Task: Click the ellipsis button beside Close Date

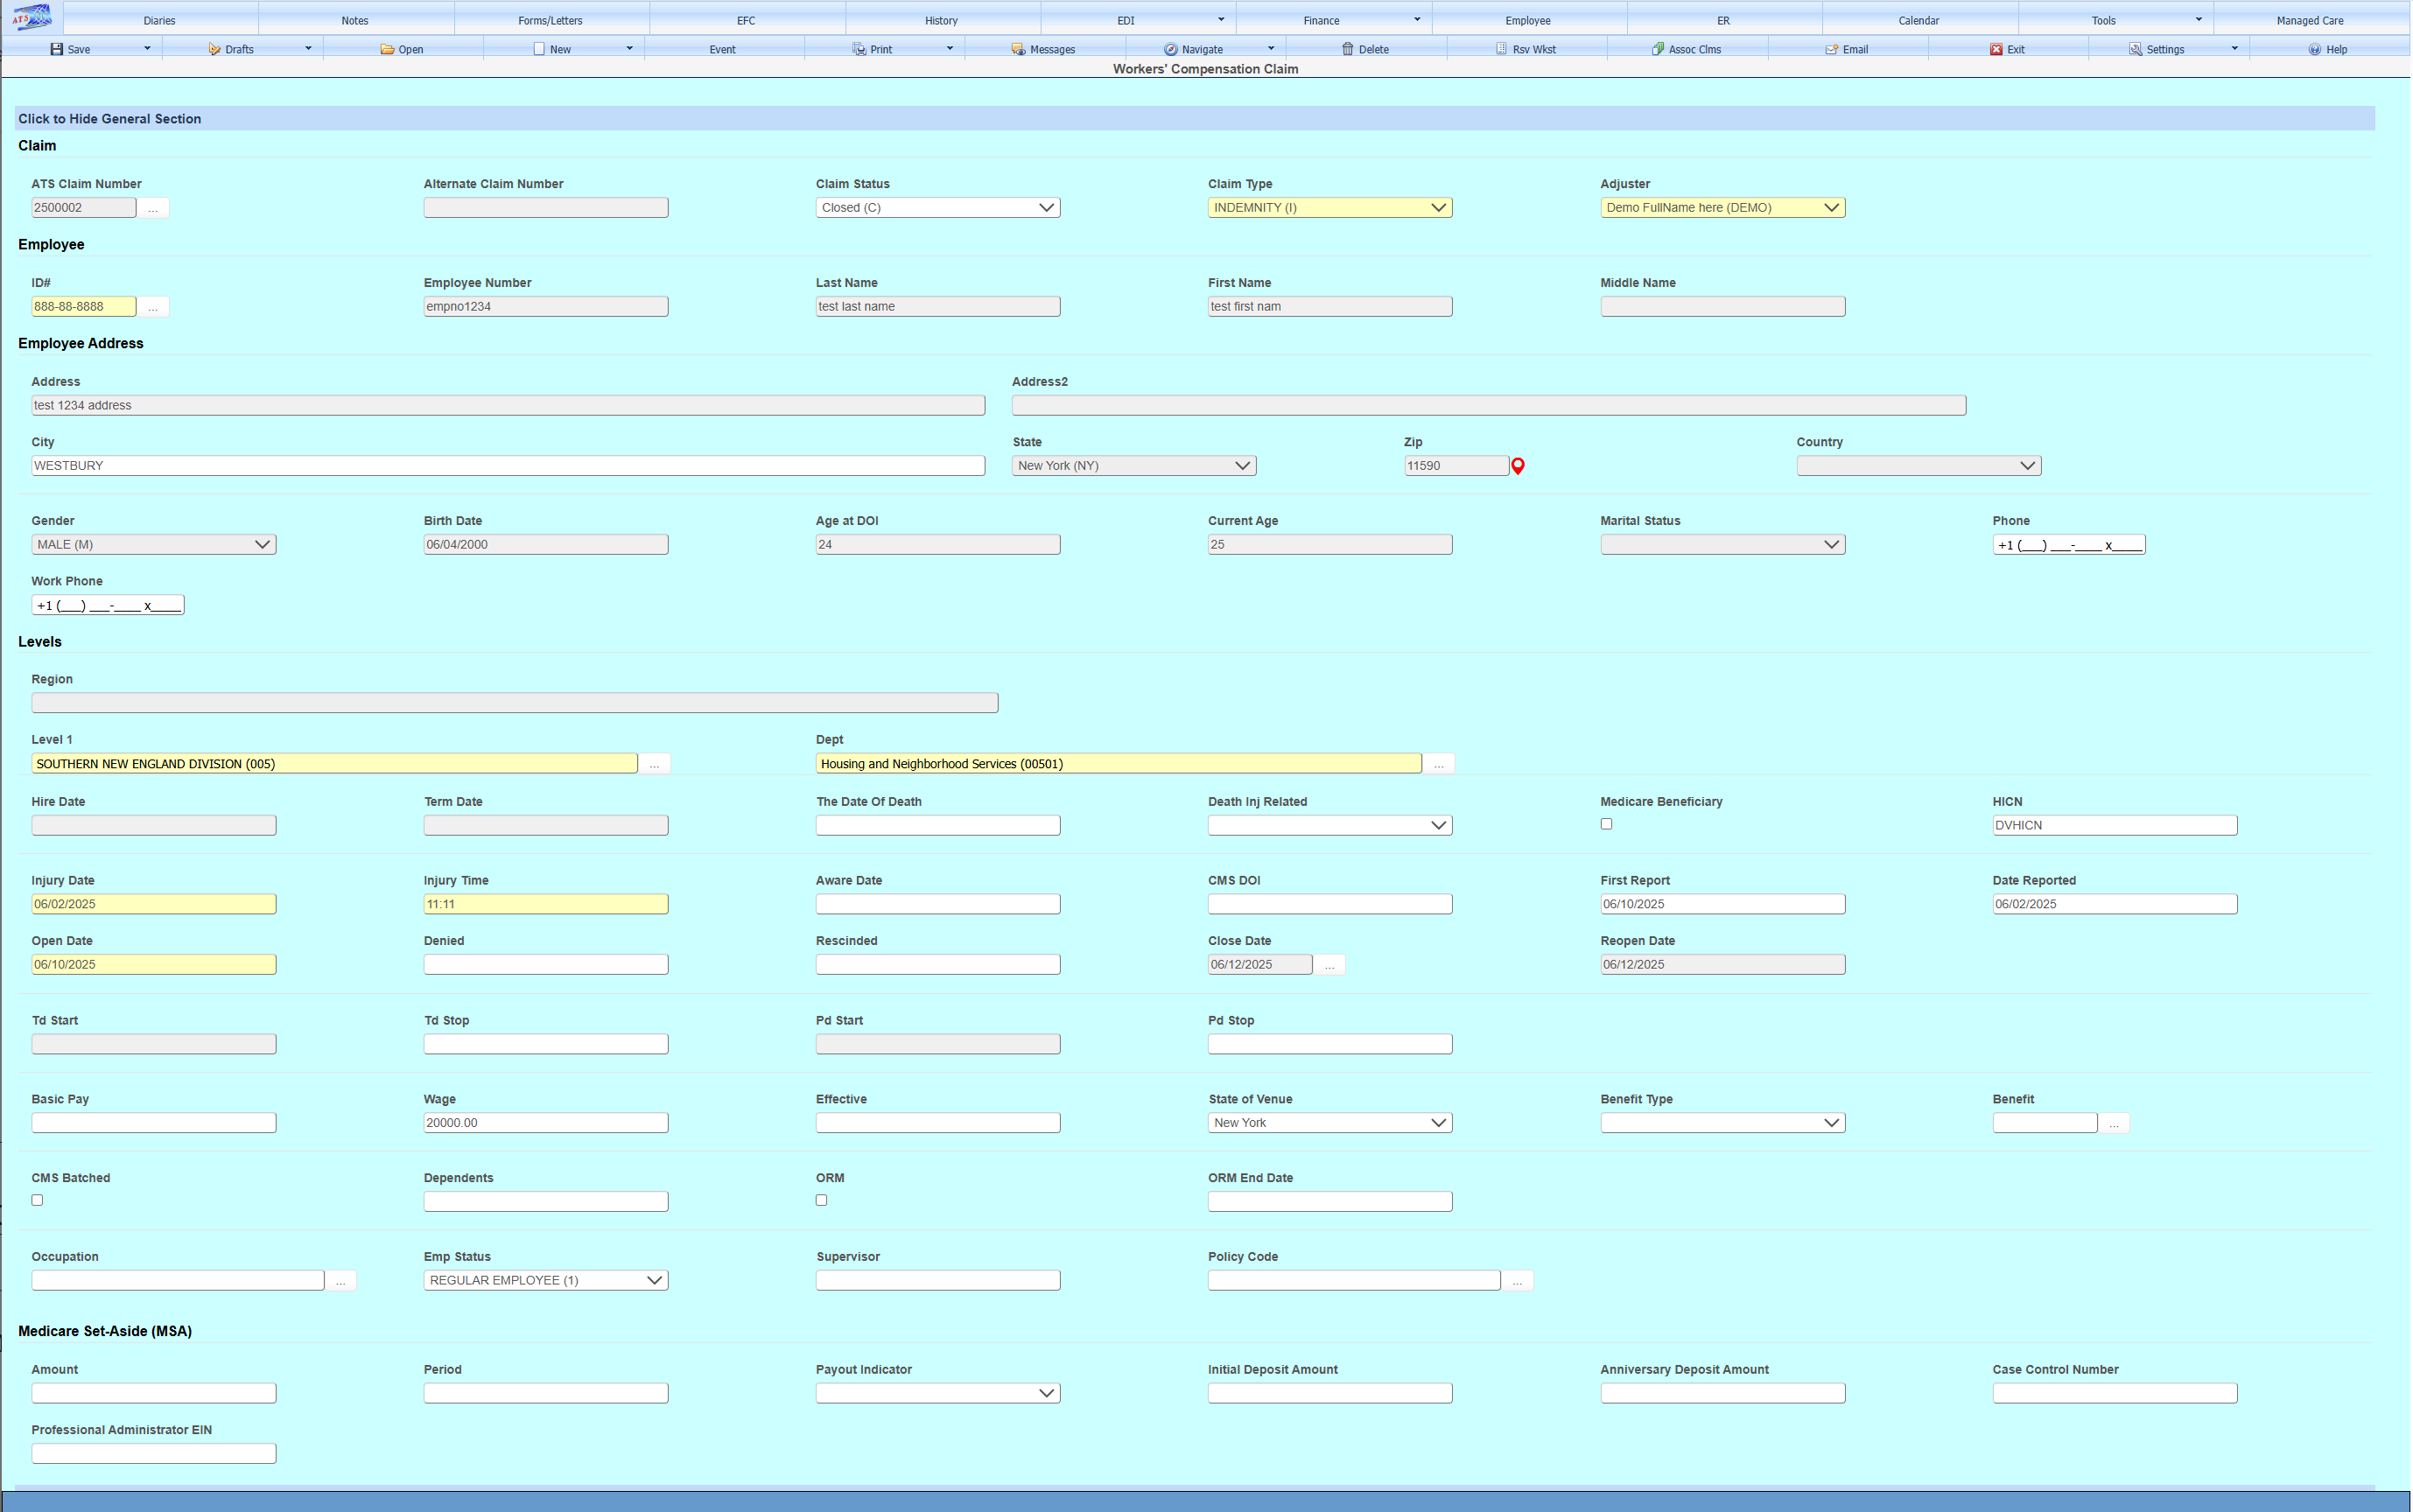Action: click(x=1329, y=965)
